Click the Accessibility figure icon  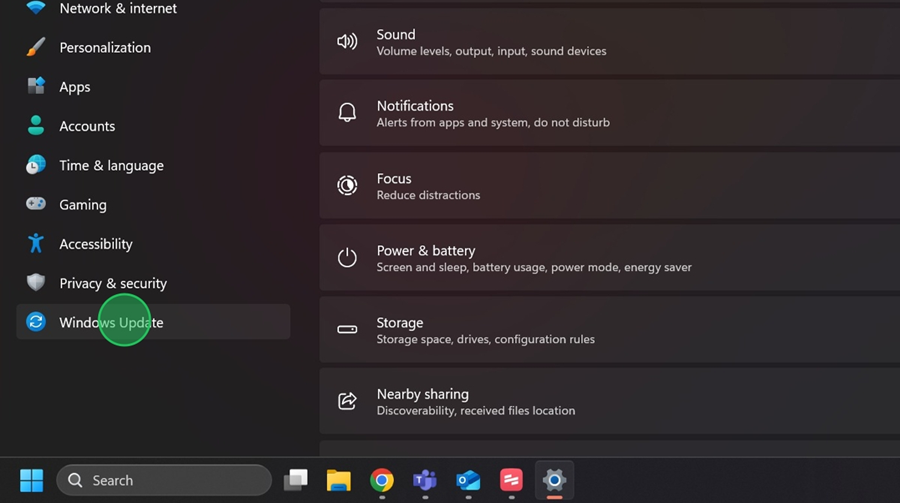pyautogui.click(x=36, y=244)
